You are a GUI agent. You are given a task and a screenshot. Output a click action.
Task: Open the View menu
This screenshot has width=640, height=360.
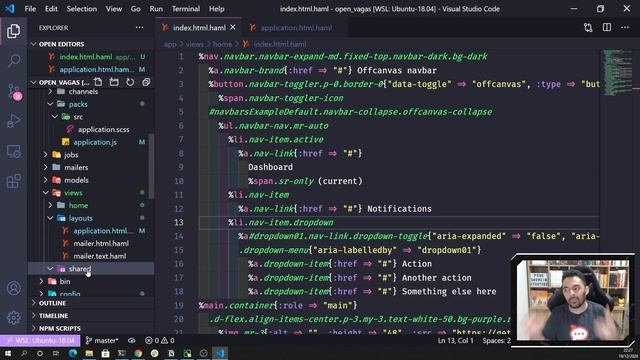pyautogui.click(x=113, y=9)
